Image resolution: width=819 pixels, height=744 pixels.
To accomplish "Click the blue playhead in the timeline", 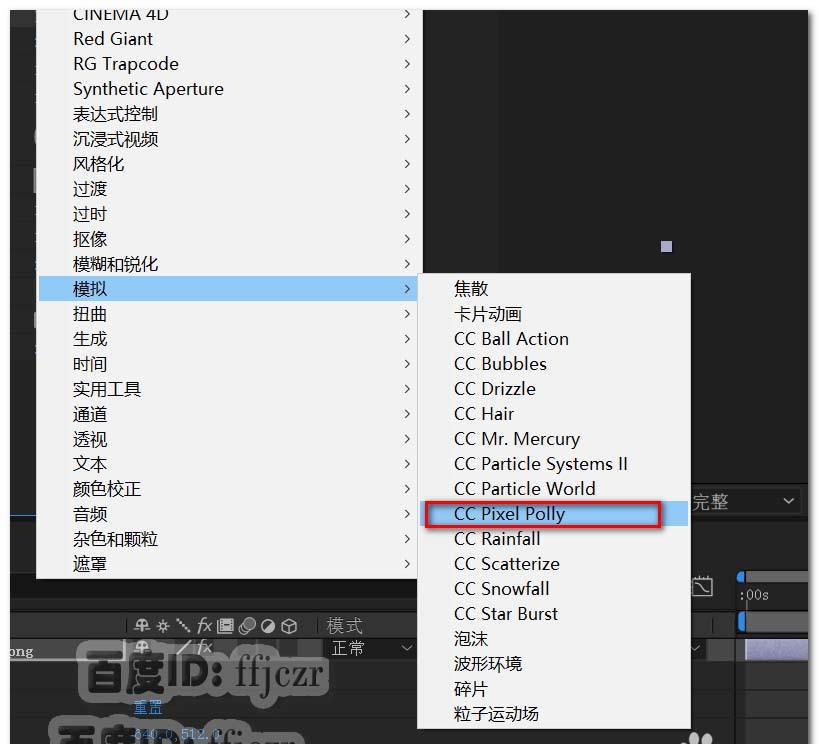I will click(x=740, y=576).
